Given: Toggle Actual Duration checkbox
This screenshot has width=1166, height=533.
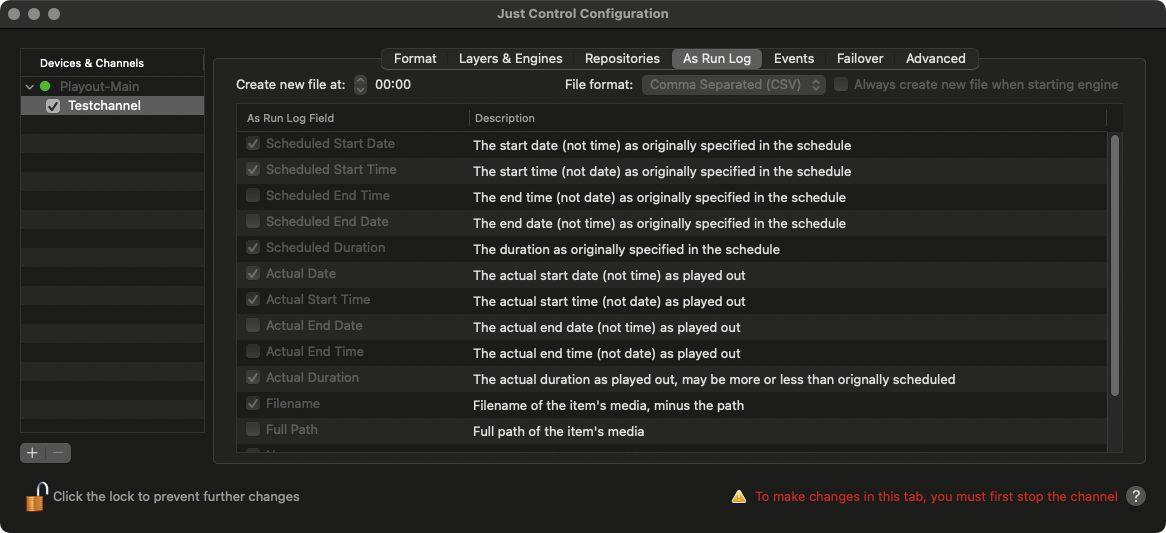Looking at the screenshot, I should (x=253, y=378).
